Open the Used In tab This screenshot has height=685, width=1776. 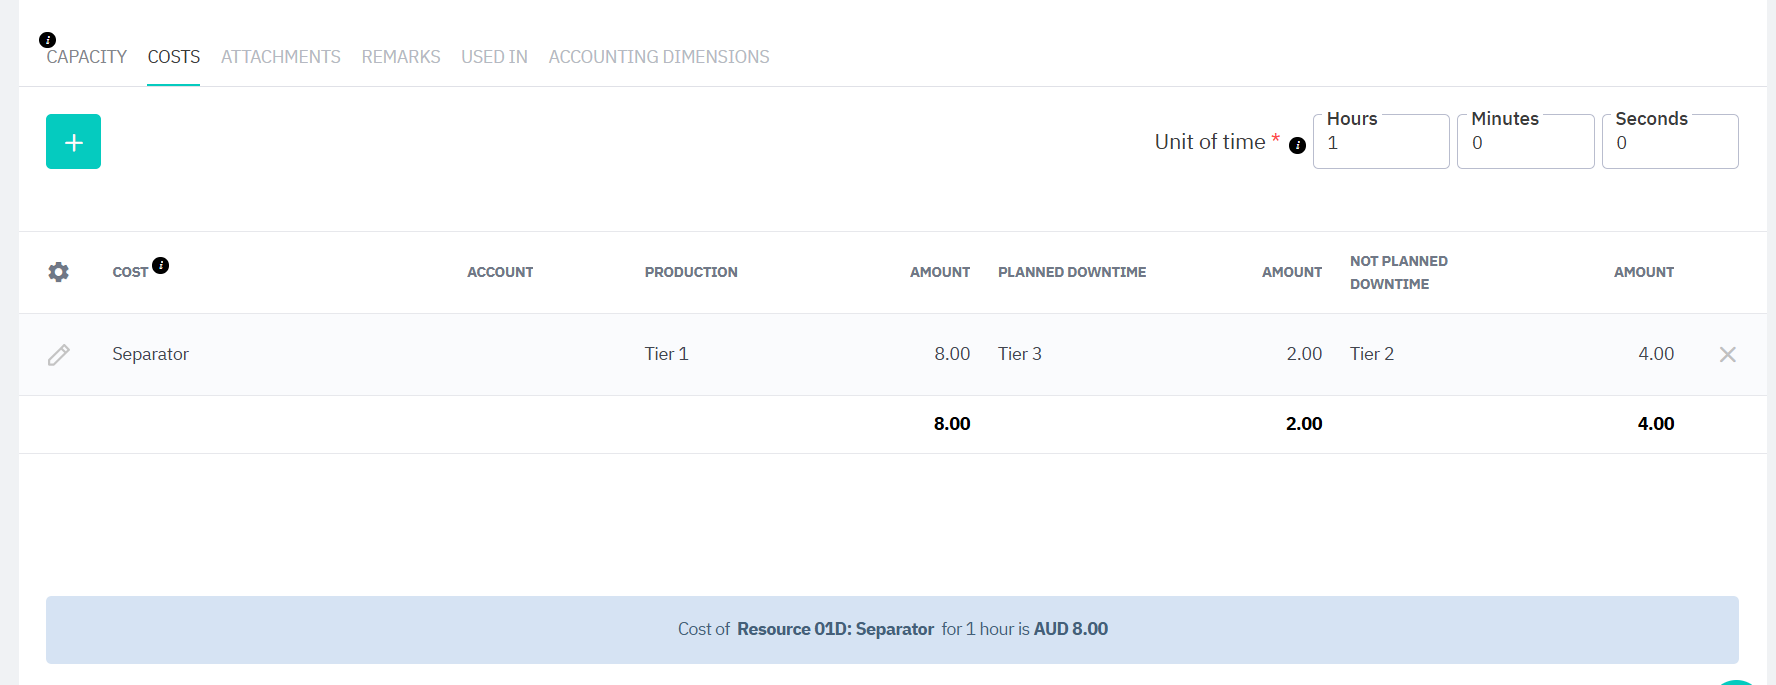tap(494, 57)
